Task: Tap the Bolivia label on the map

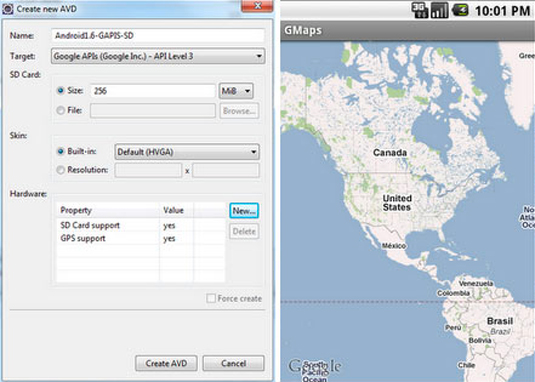Action: tap(480, 340)
